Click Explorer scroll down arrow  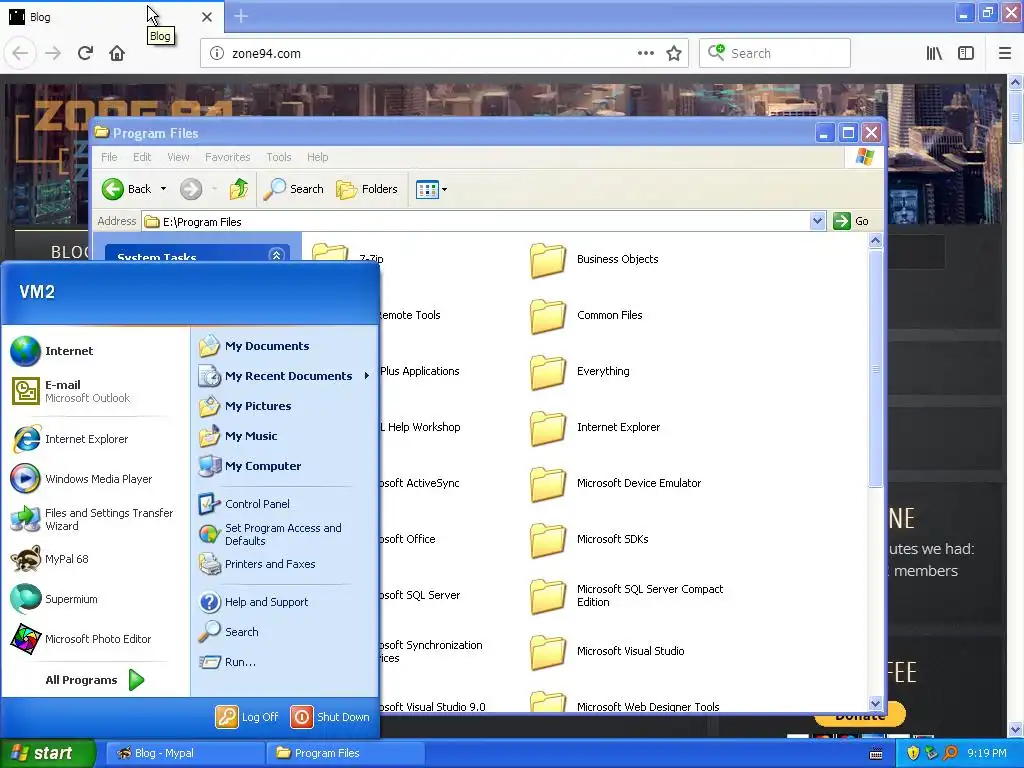pos(875,703)
